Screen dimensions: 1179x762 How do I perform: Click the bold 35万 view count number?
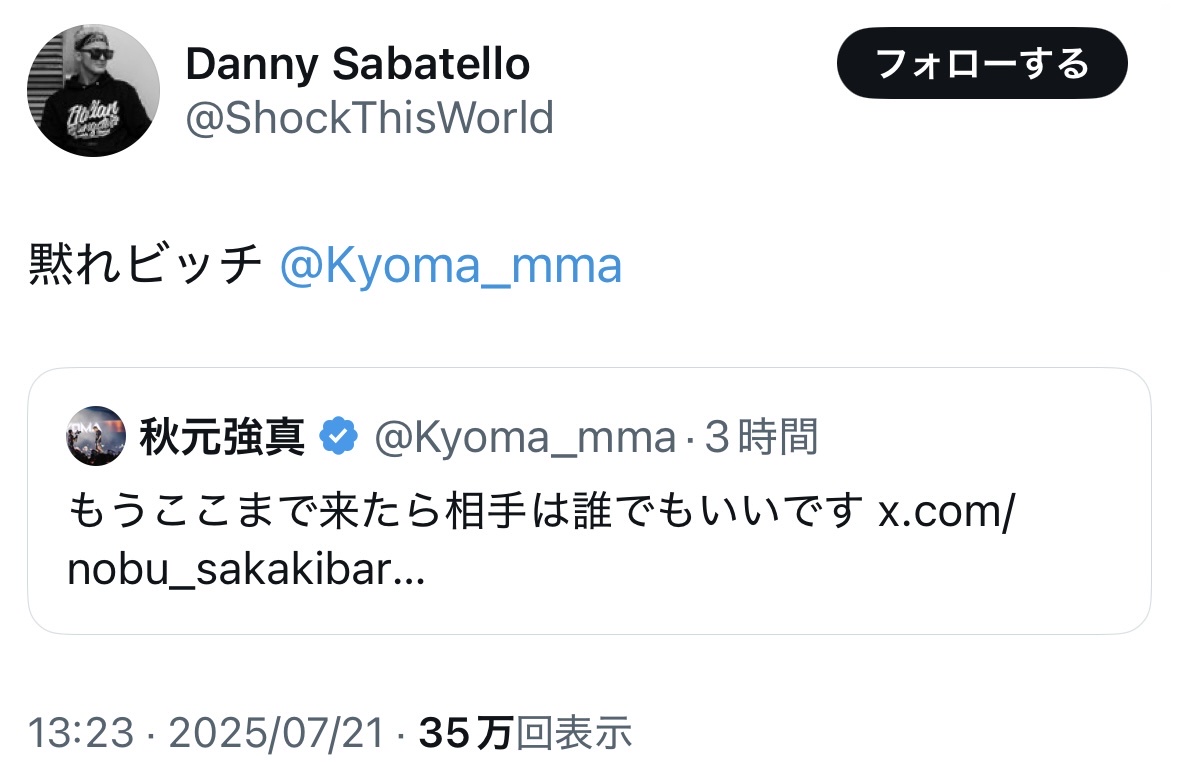coord(465,733)
